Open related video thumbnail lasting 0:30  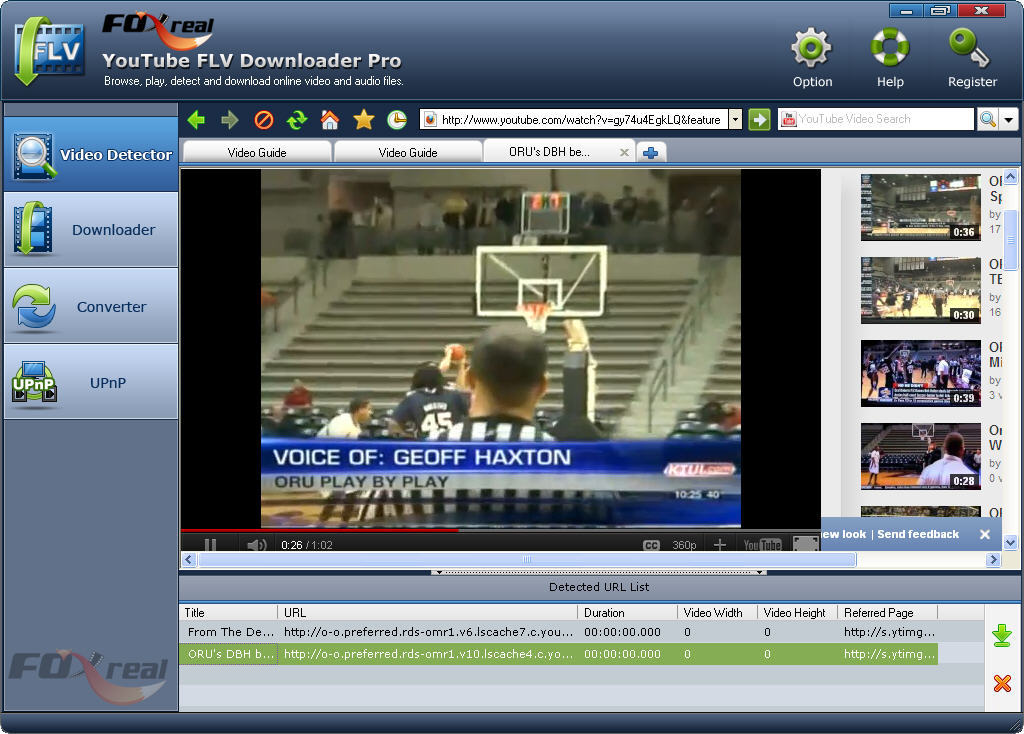tap(920, 290)
